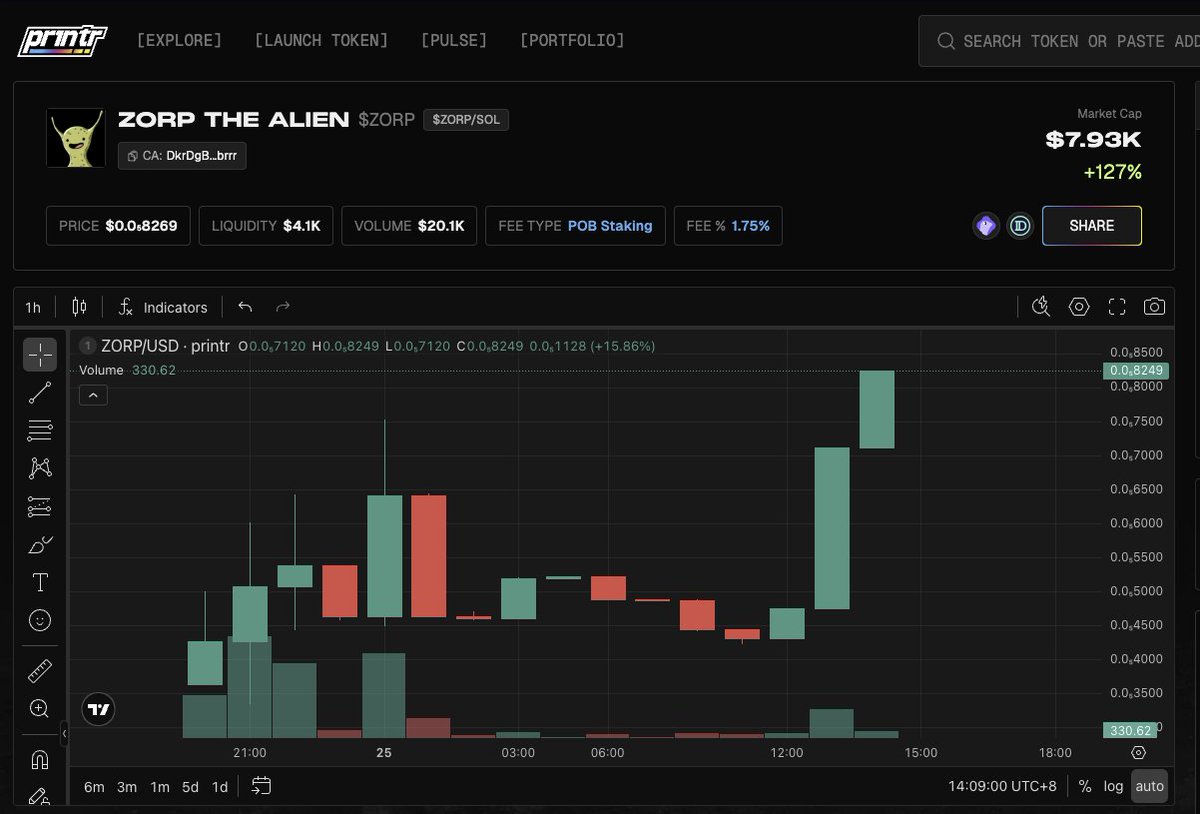This screenshot has width=1200, height=814.
Task: Redo the chart action
Action: coord(283,307)
